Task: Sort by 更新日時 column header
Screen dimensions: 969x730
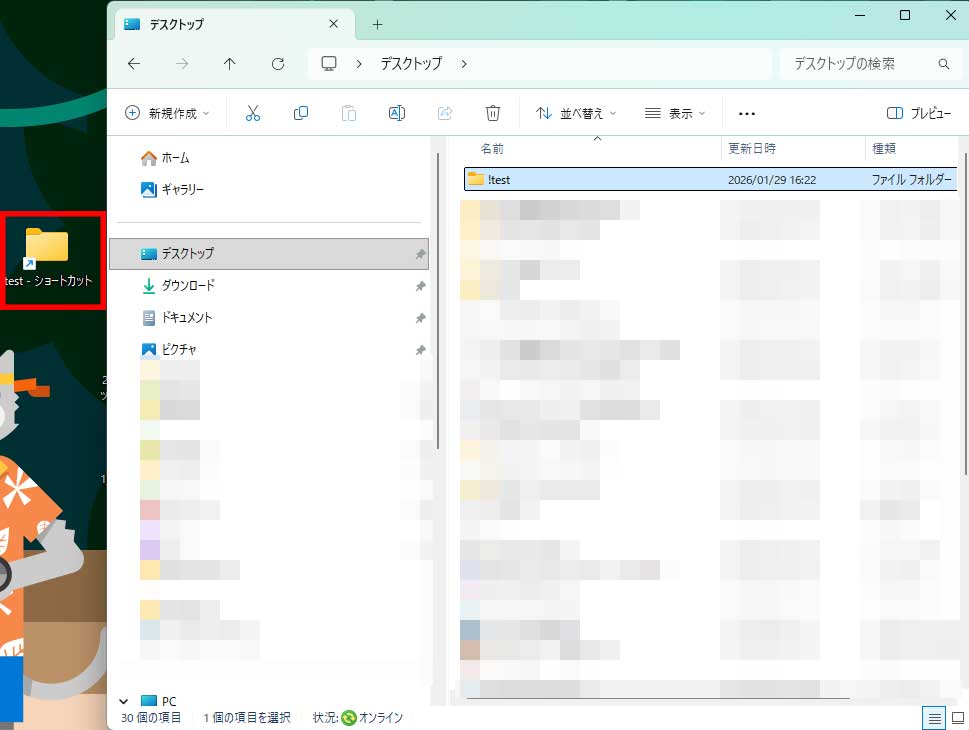Action: pyautogui.click(x=754, y=148)
